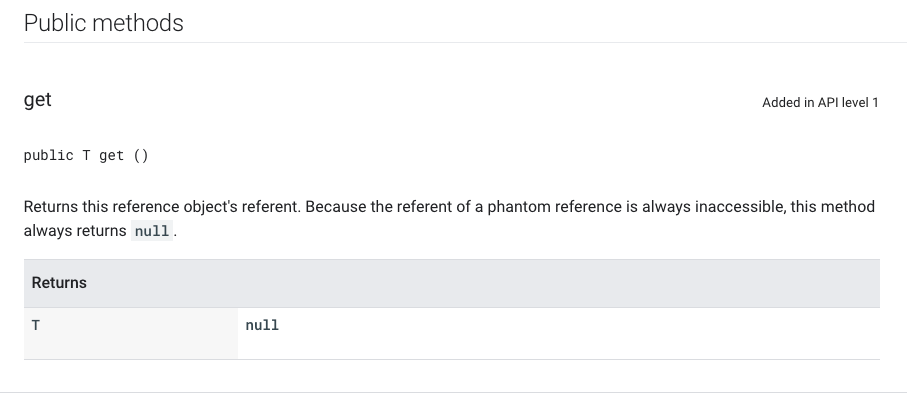Click the "Public methods" section heading
The width and height of the screenshot is (907, 405).
(103, 23)
